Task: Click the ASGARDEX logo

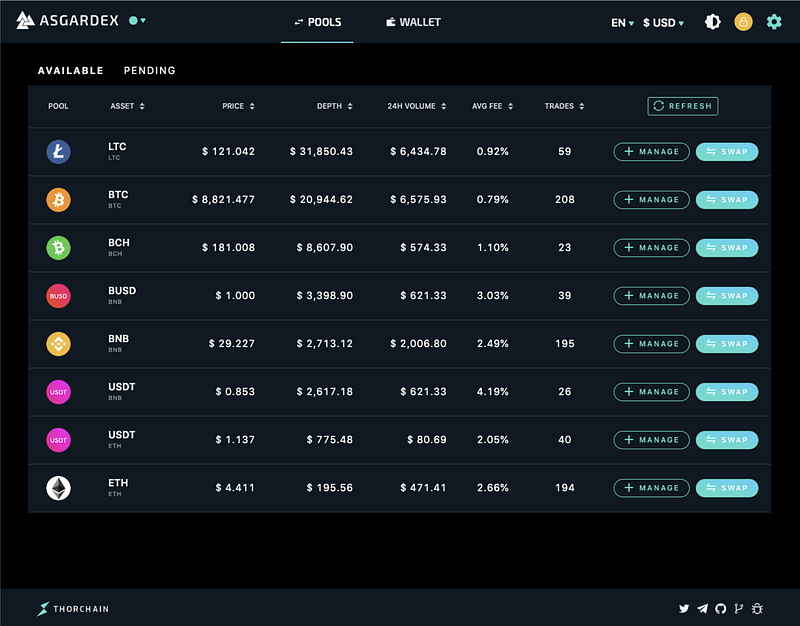Action: [x=67, y=20]
